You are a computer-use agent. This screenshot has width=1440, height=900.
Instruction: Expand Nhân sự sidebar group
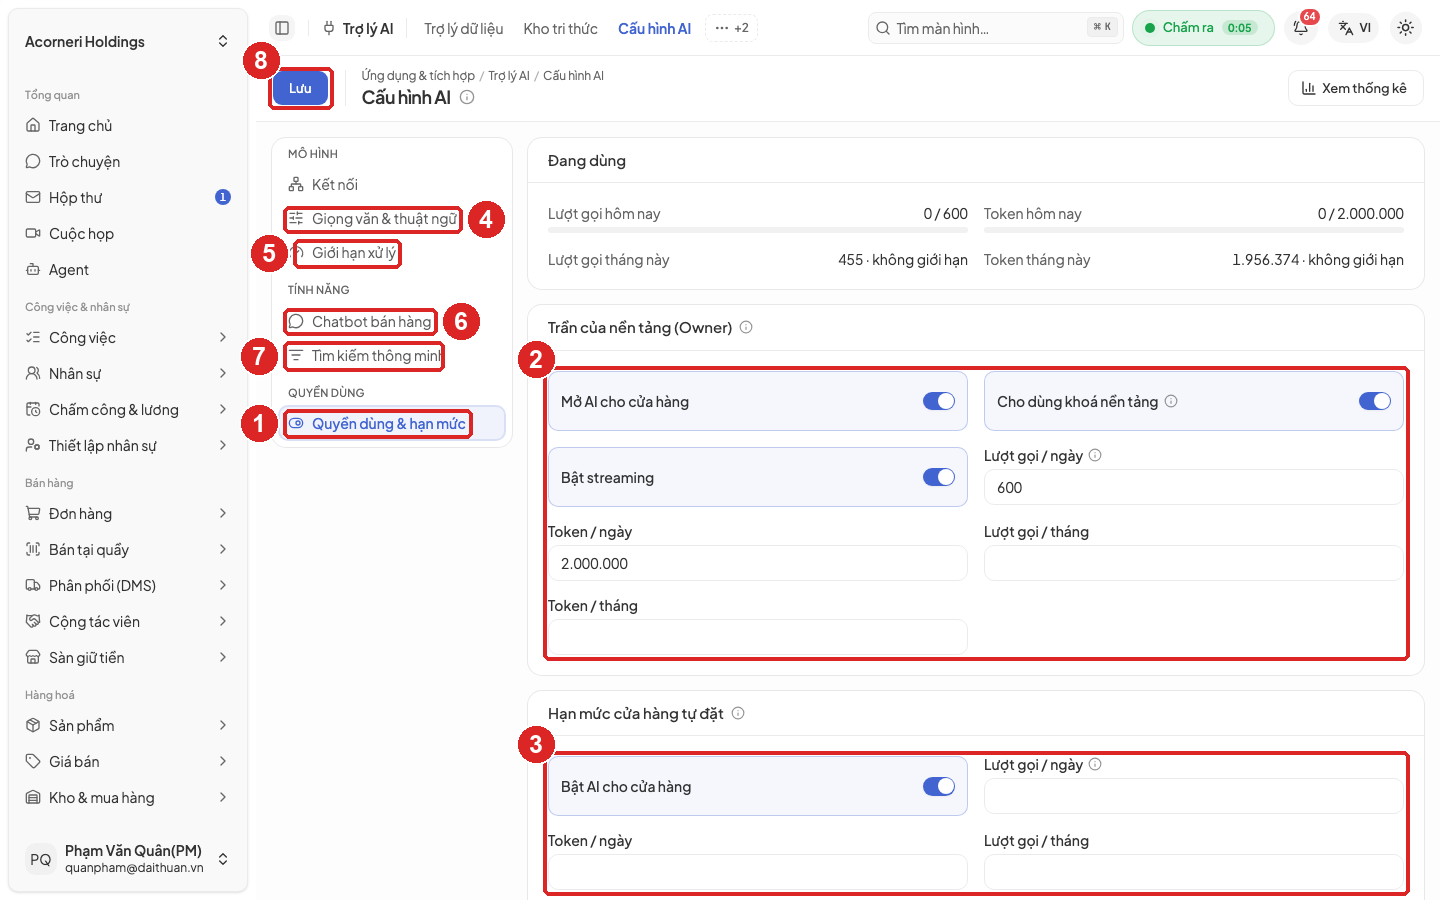tap(128, 374)
